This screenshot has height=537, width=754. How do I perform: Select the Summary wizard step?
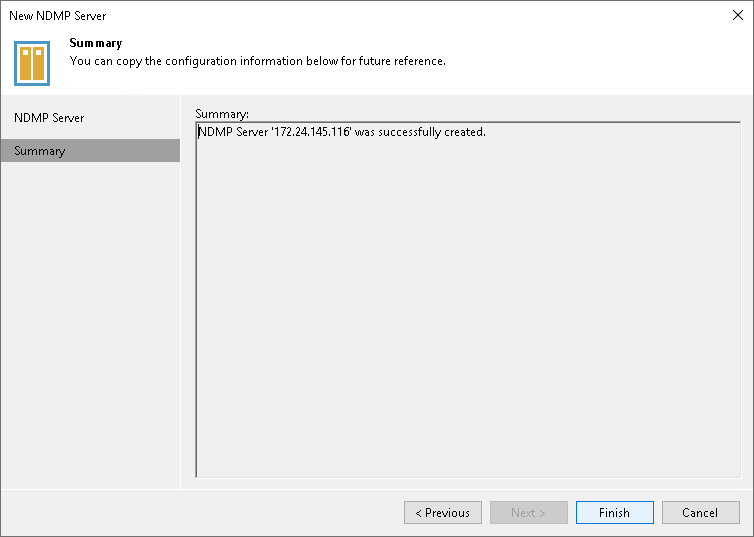coord(90,150)
